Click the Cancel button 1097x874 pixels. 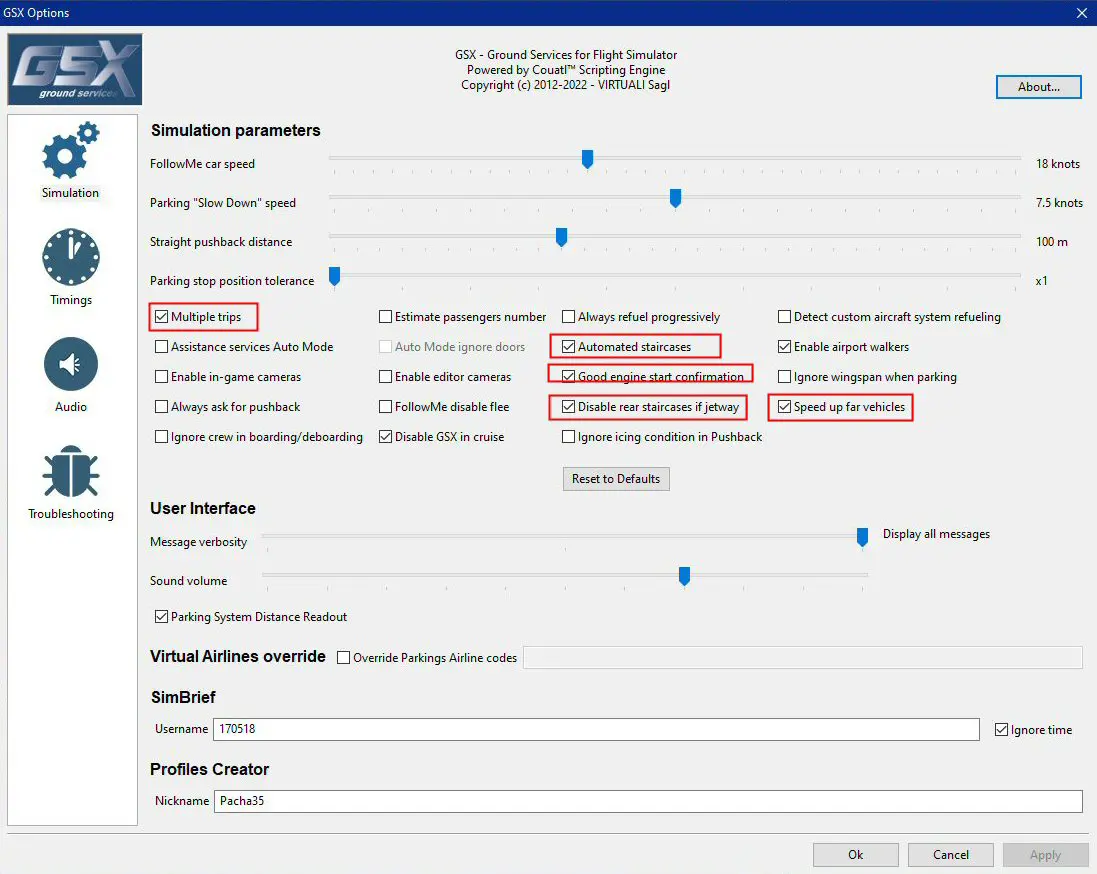951,855
